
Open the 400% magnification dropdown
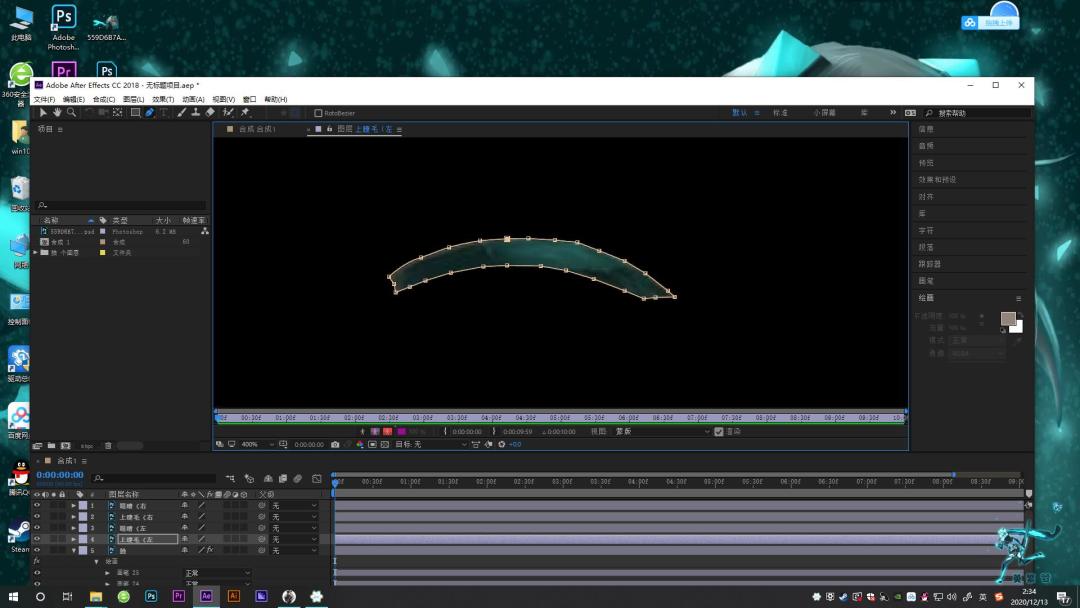coord(257,444)
